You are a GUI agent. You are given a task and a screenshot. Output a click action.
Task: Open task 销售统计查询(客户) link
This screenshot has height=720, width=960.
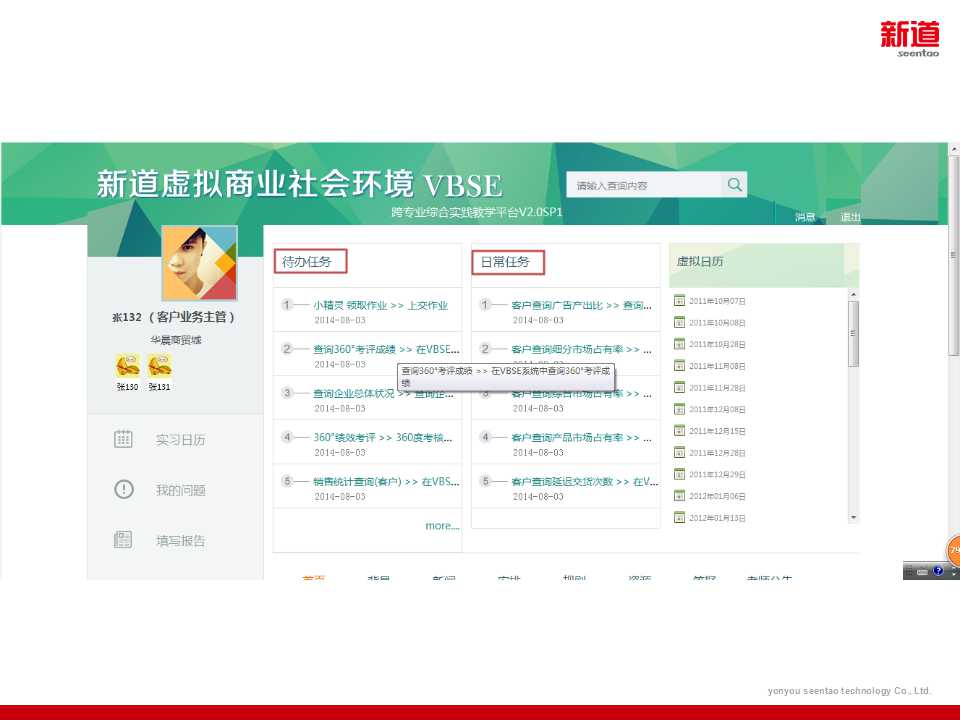[x=386, y=481]
